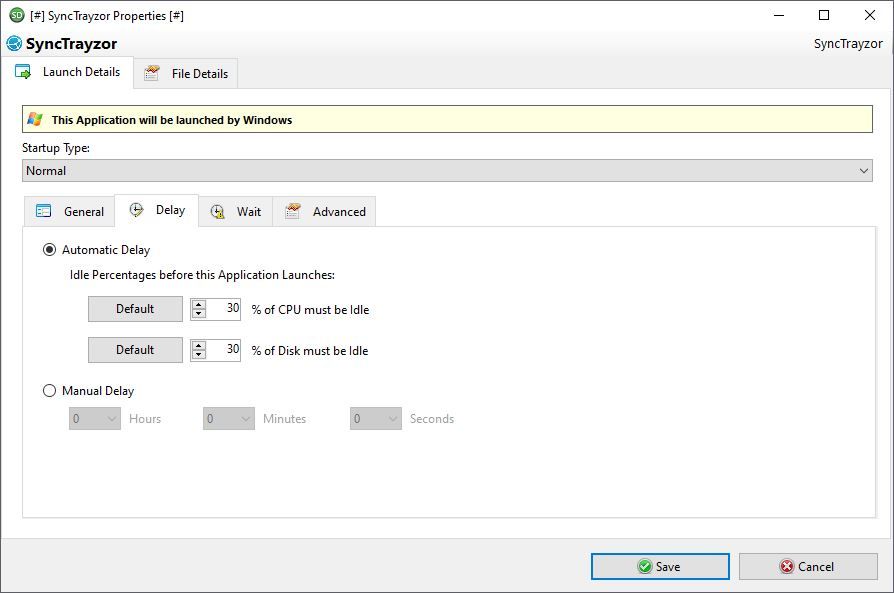Click the green checkmark icon inside Save
894x593 pixels.
(x=643, y=566)
